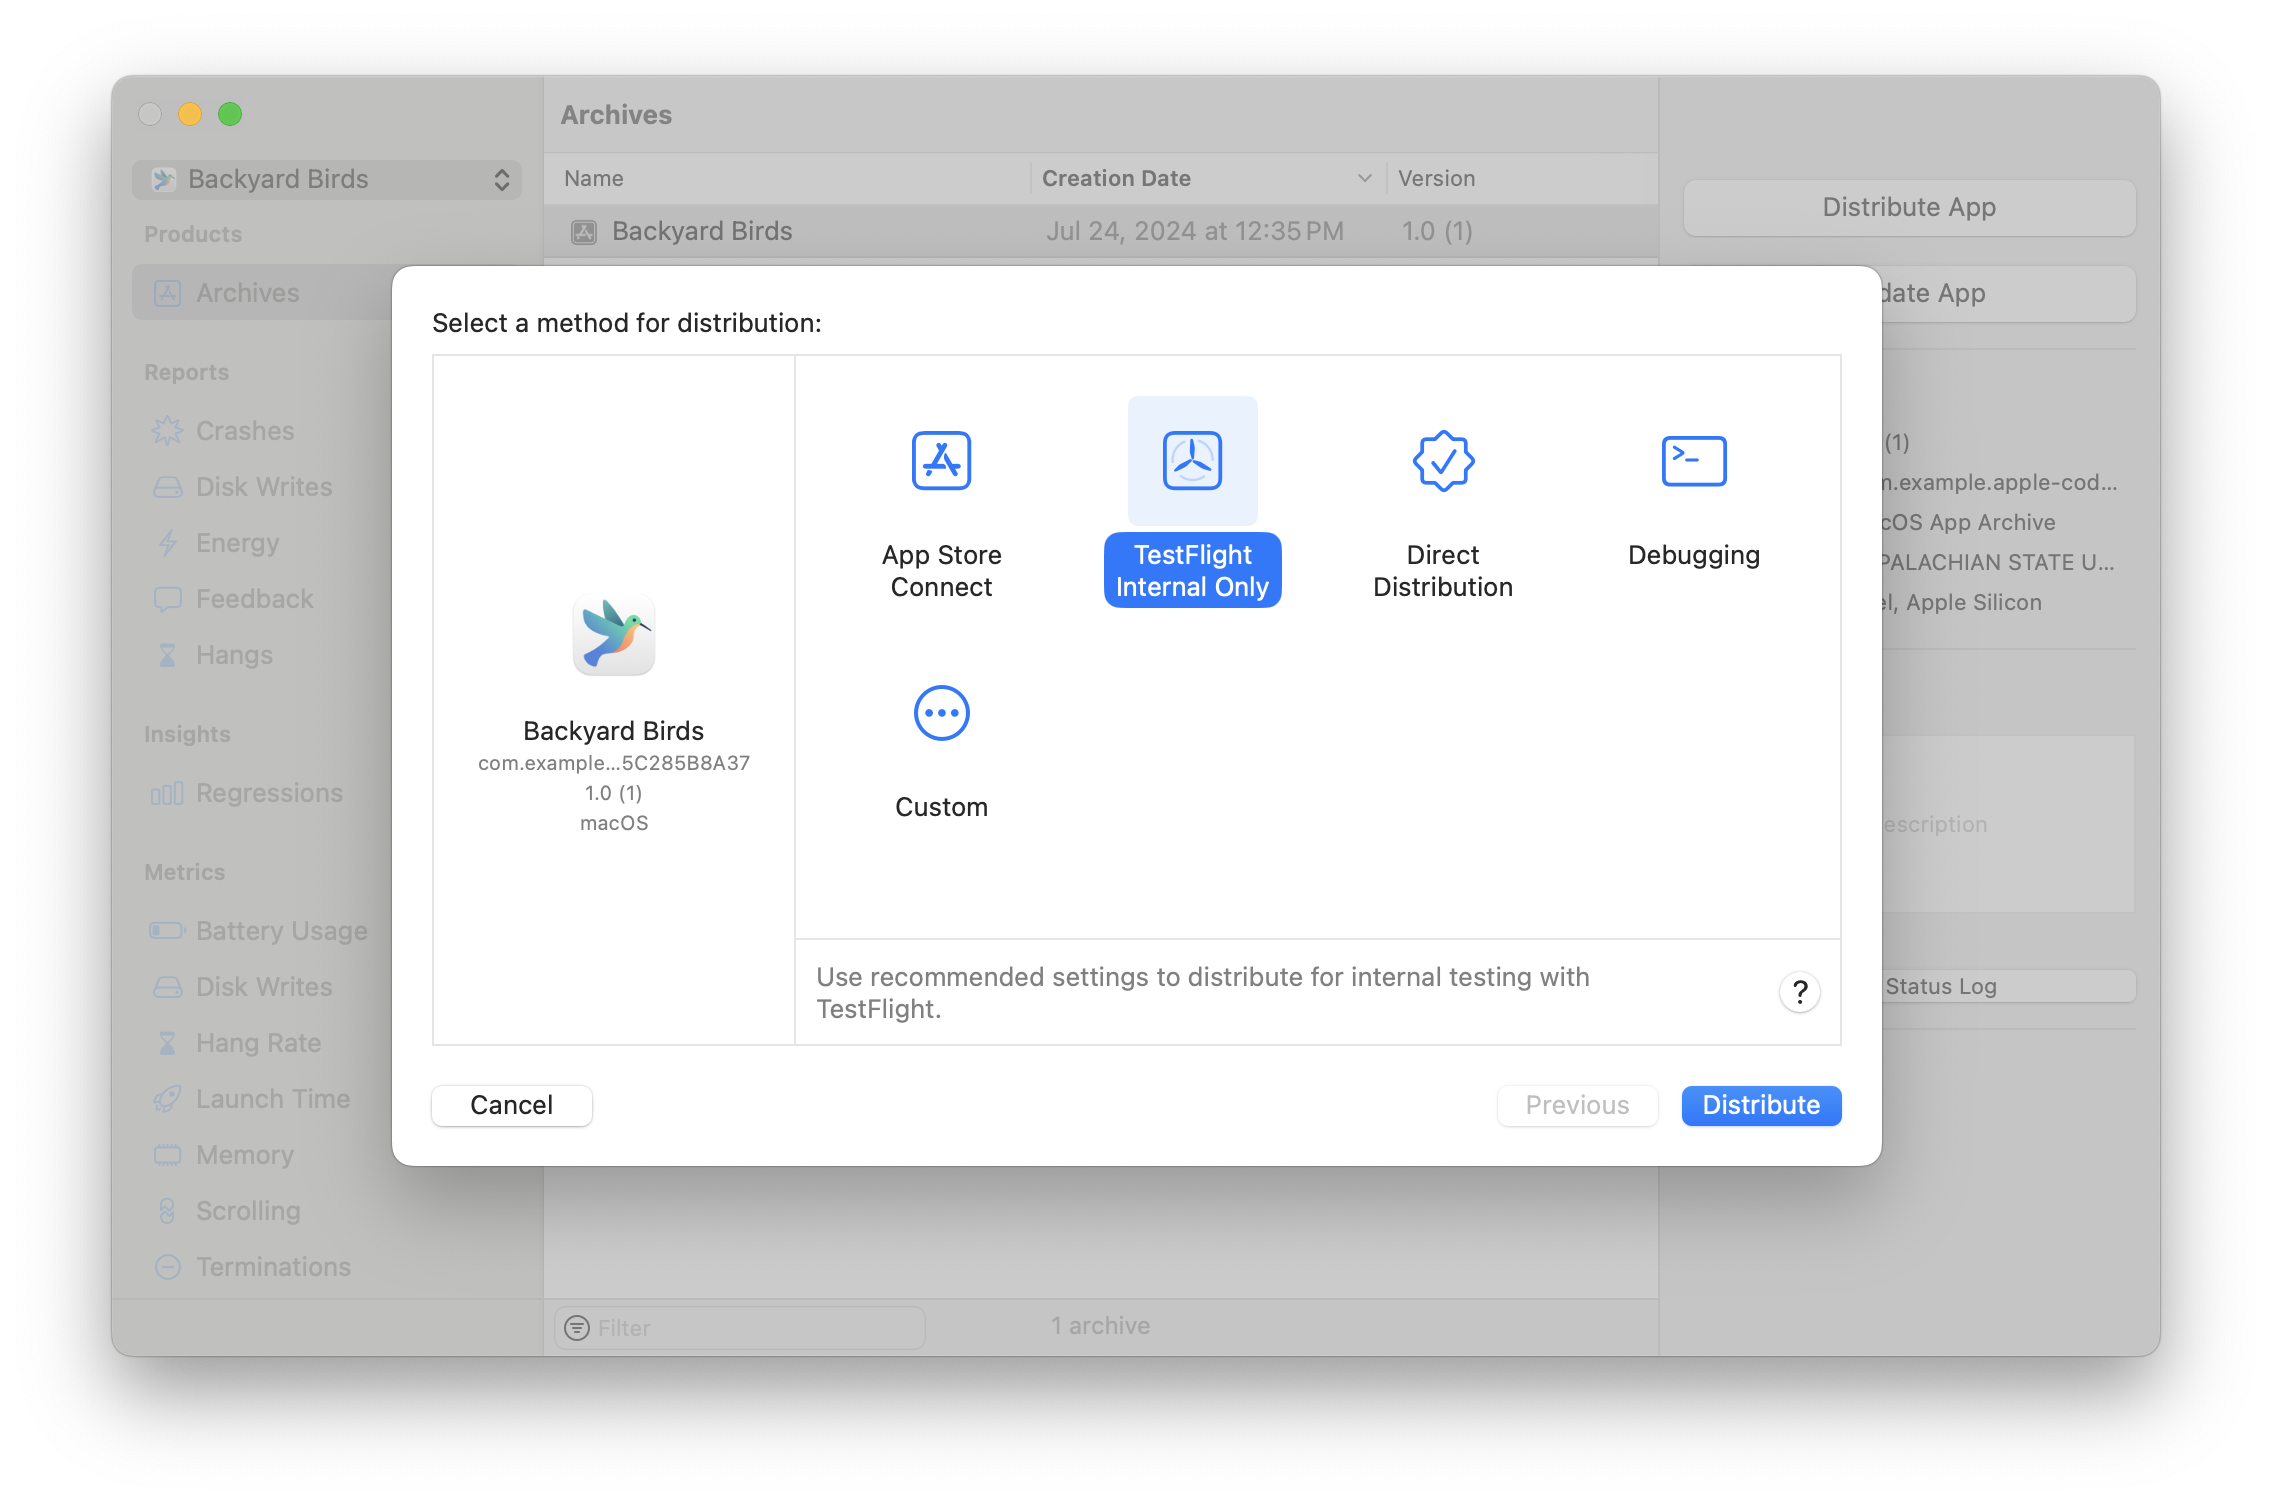Click the partially hidden Validate App button

(x=2009, y=293)
